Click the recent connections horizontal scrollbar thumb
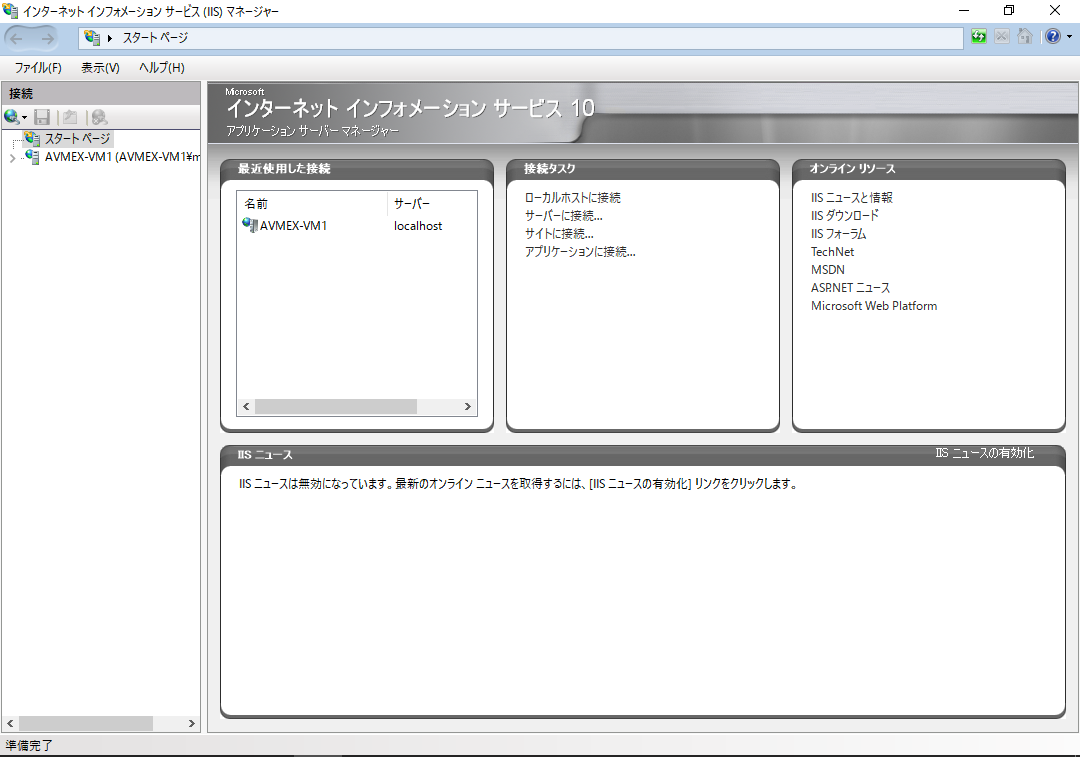 [335, 406]
